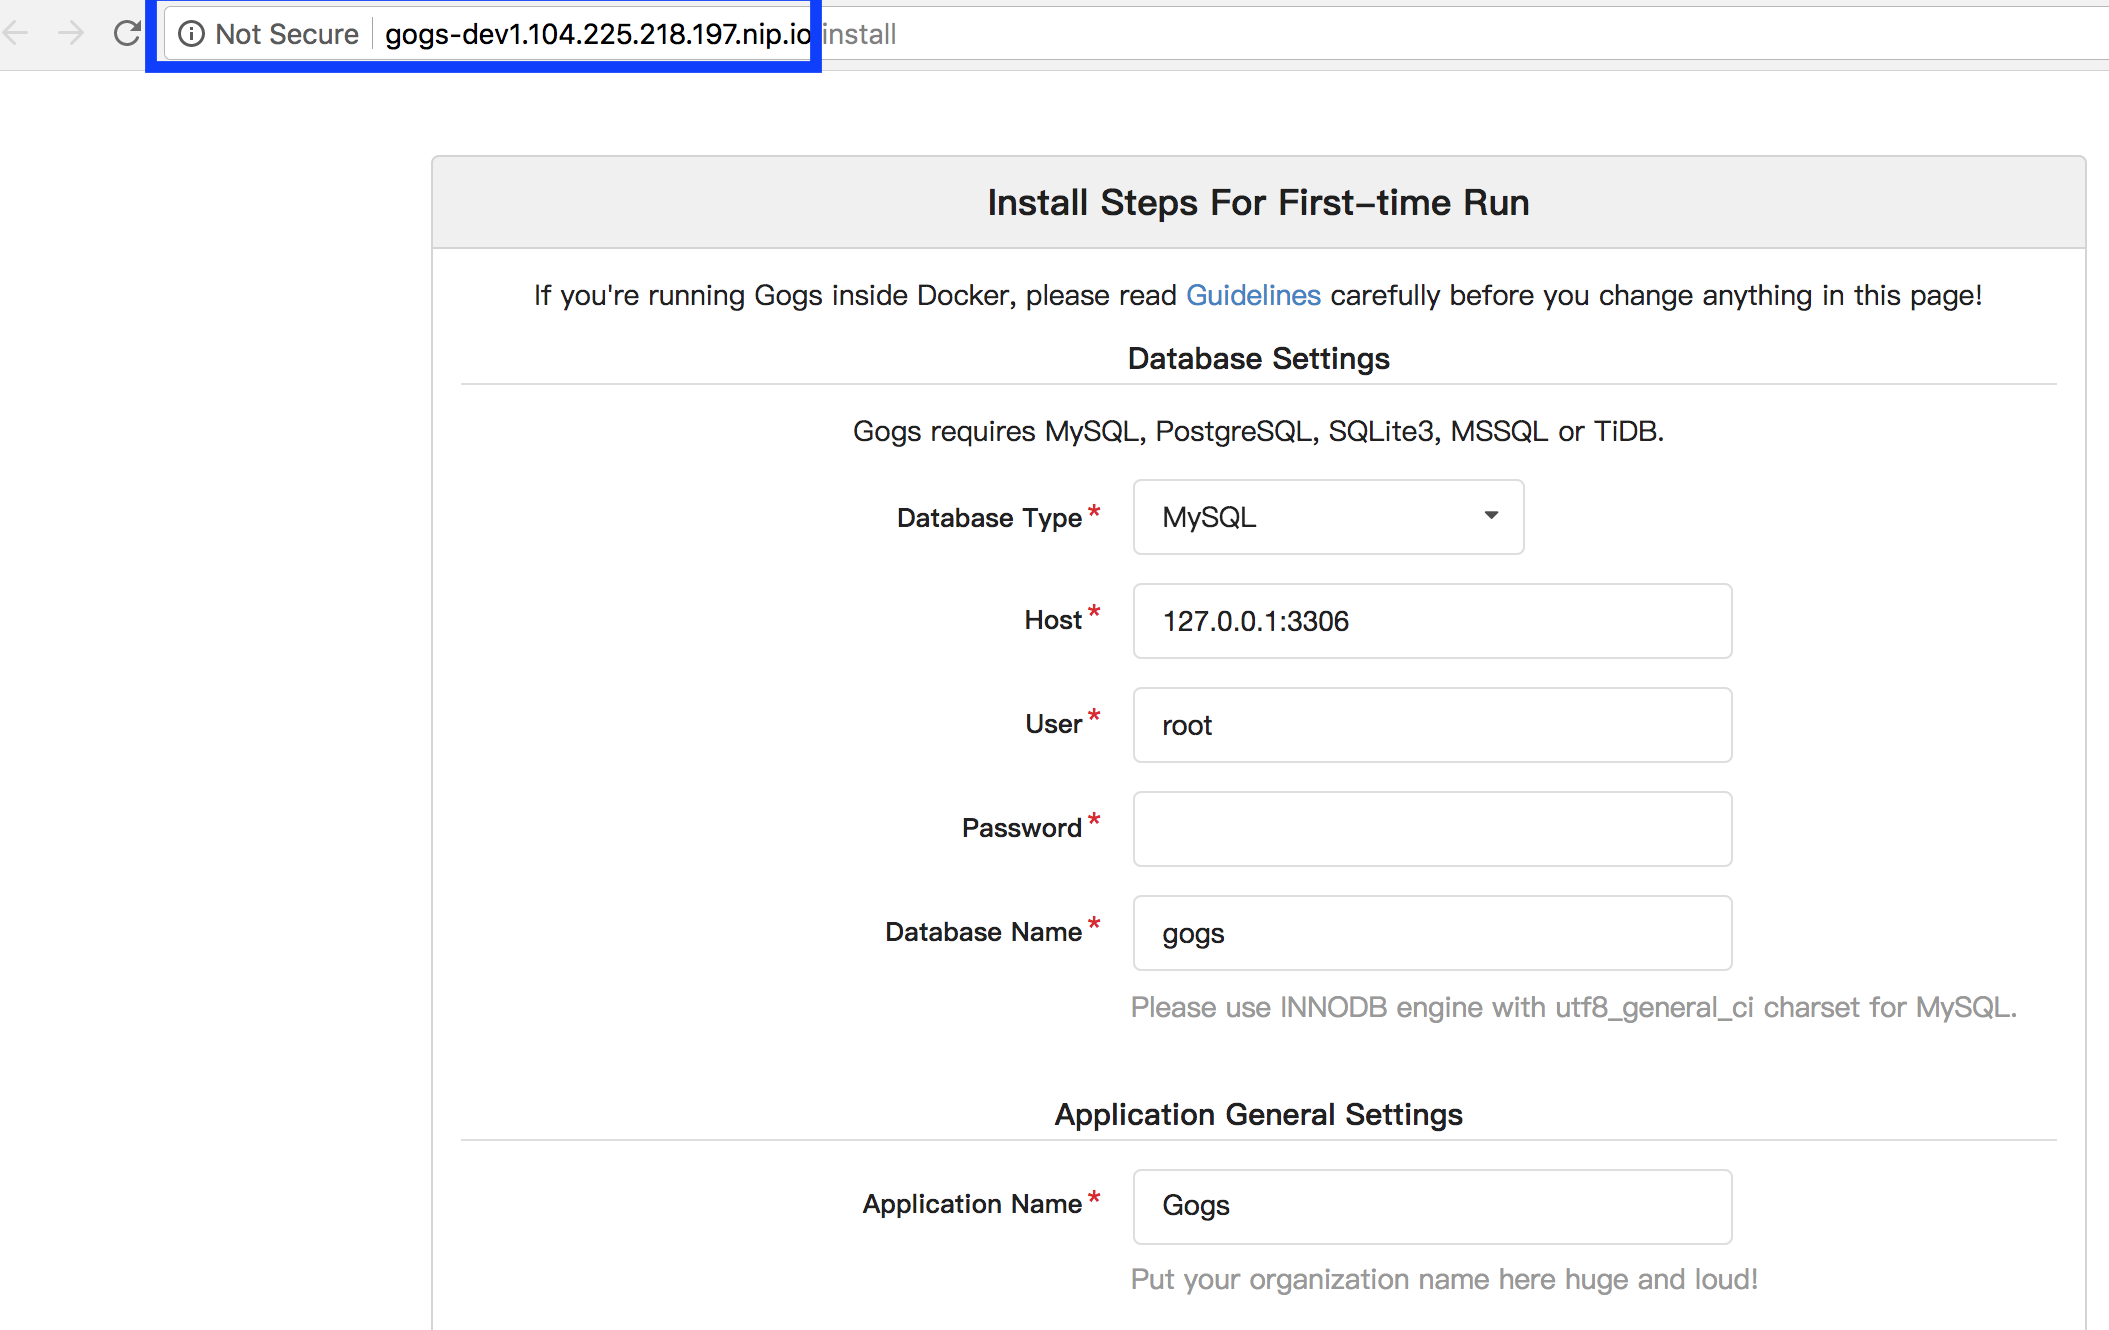Click 'Put your organization name' hint
Viewport: 2109px width, 1330px height.
1444,1279
